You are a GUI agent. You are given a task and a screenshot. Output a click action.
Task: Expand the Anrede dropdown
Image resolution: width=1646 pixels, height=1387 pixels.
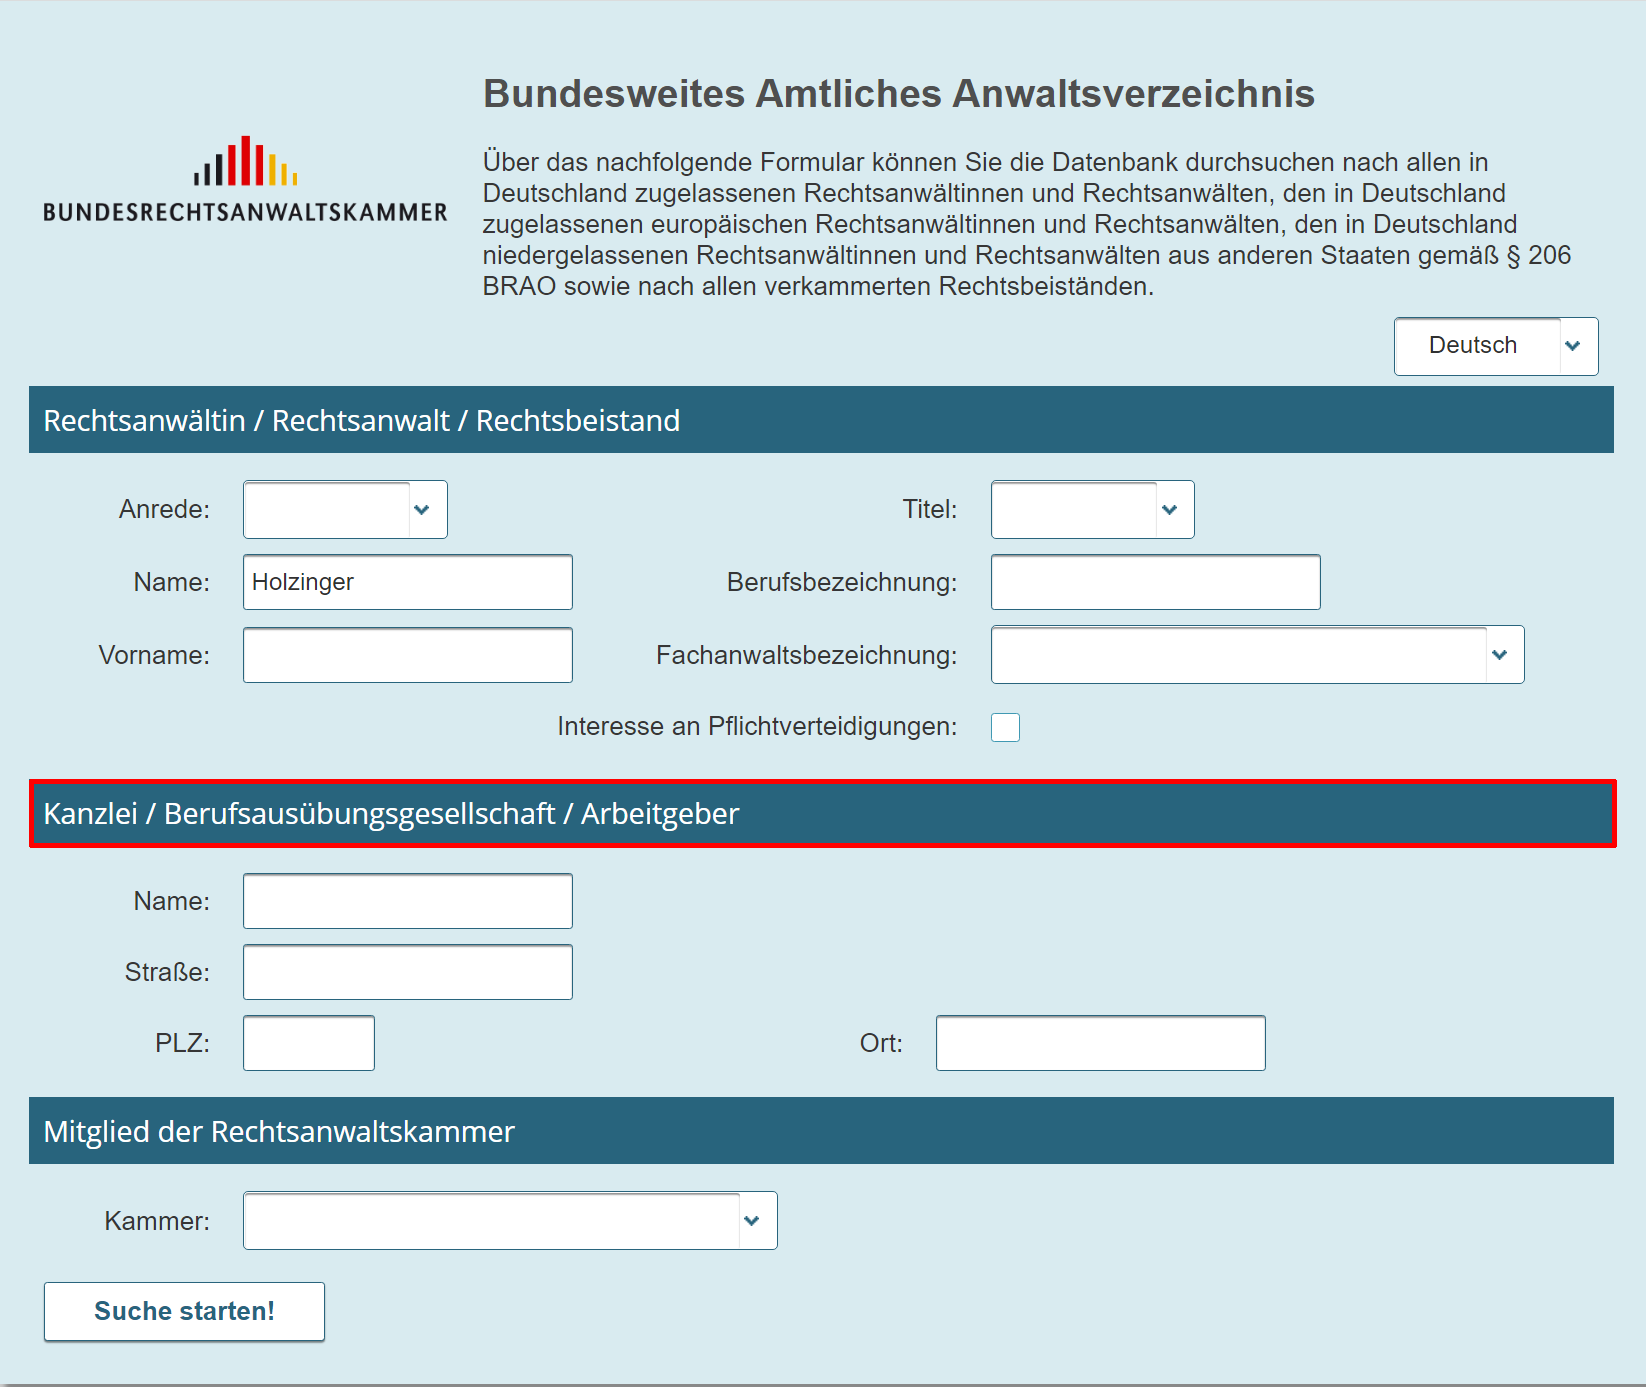tap(345, 510)
